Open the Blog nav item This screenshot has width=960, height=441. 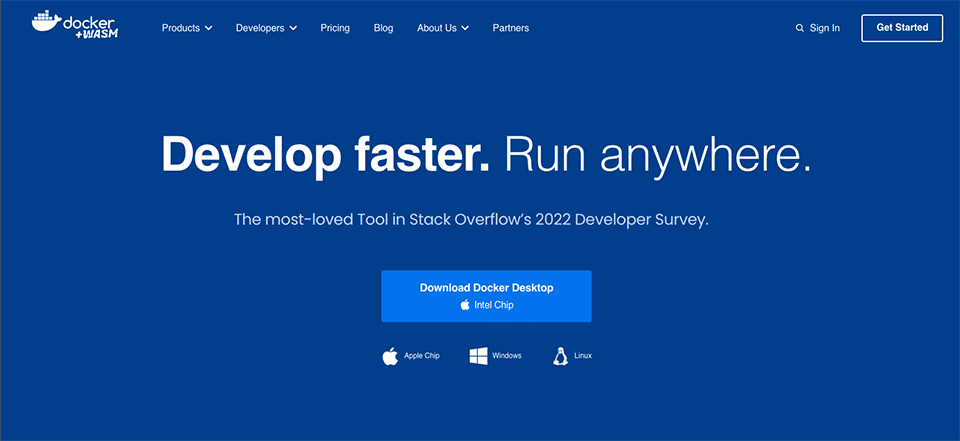pyautogui.click(x=383, y=28)
